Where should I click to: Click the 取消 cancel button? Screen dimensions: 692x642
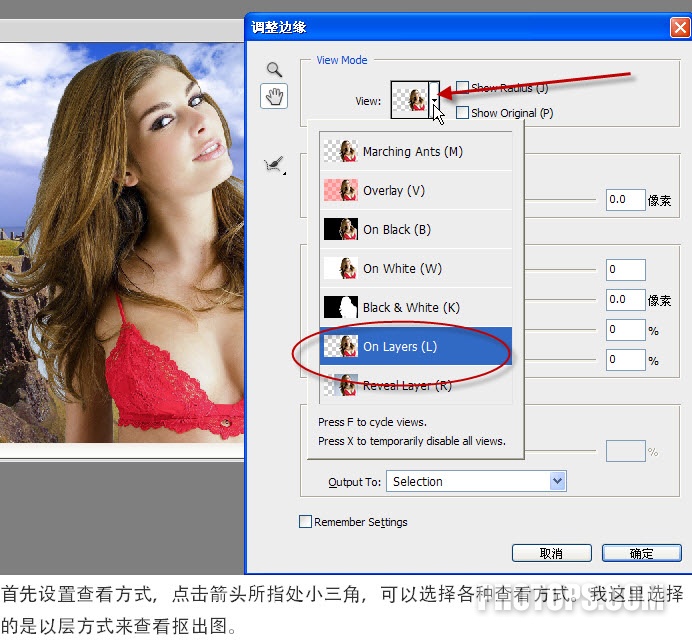click(x=551, y=553)
